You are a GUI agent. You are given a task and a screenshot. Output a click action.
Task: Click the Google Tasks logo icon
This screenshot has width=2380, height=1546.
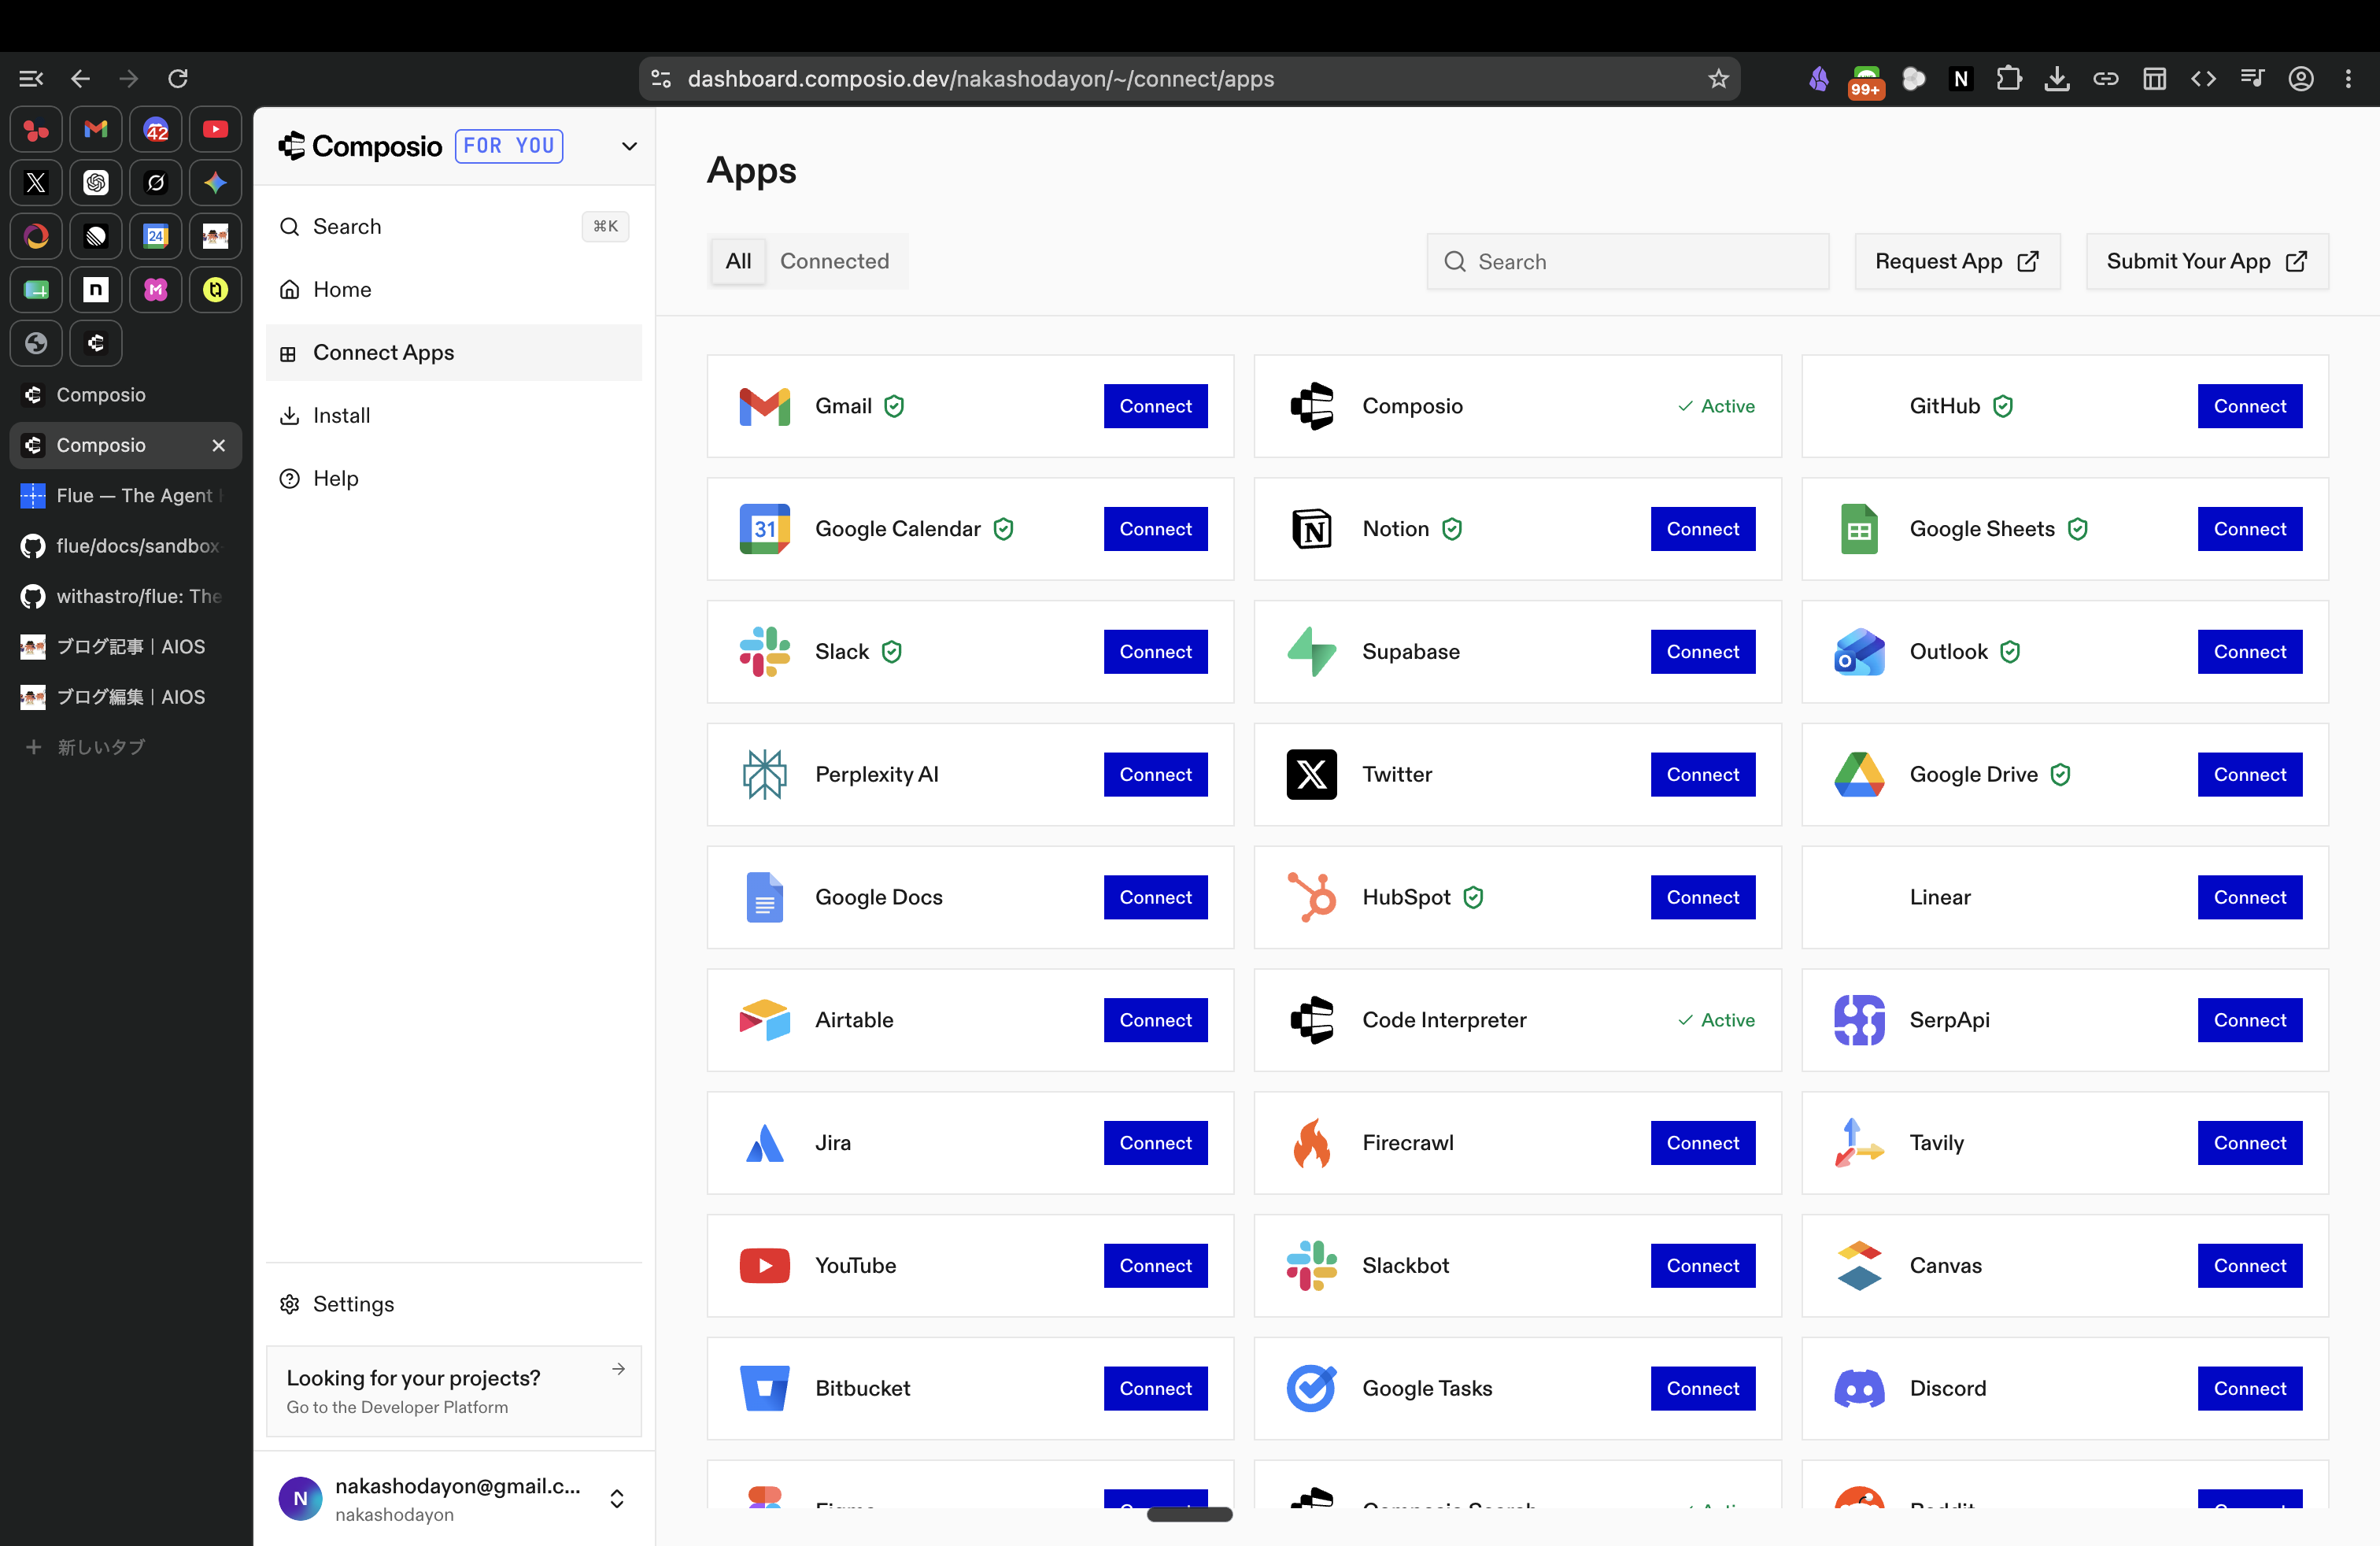[1311, 1388]
